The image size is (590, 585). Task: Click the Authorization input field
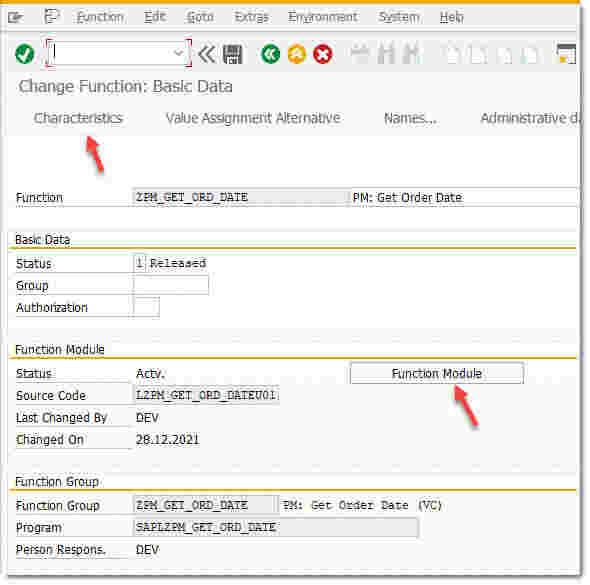pyautogui.click(x=146, y=307)
